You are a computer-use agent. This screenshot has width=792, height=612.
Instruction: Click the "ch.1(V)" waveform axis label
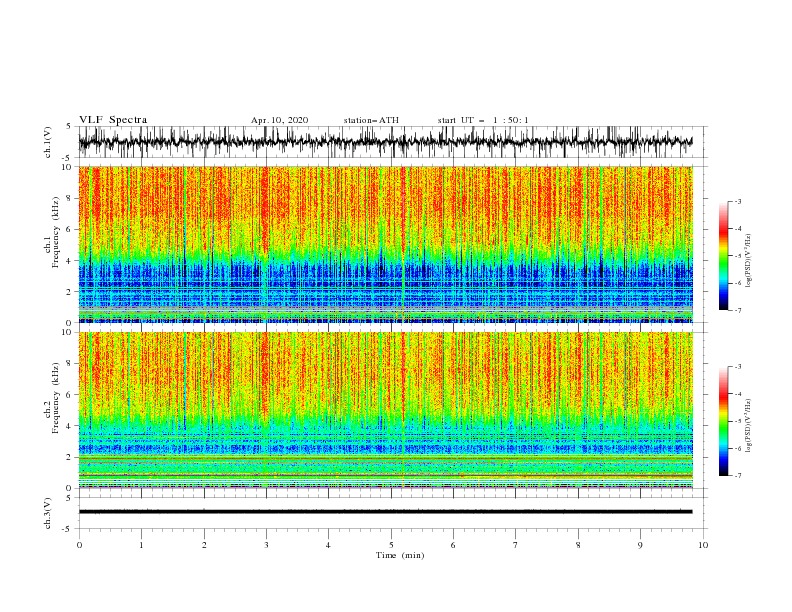(47, 142)
